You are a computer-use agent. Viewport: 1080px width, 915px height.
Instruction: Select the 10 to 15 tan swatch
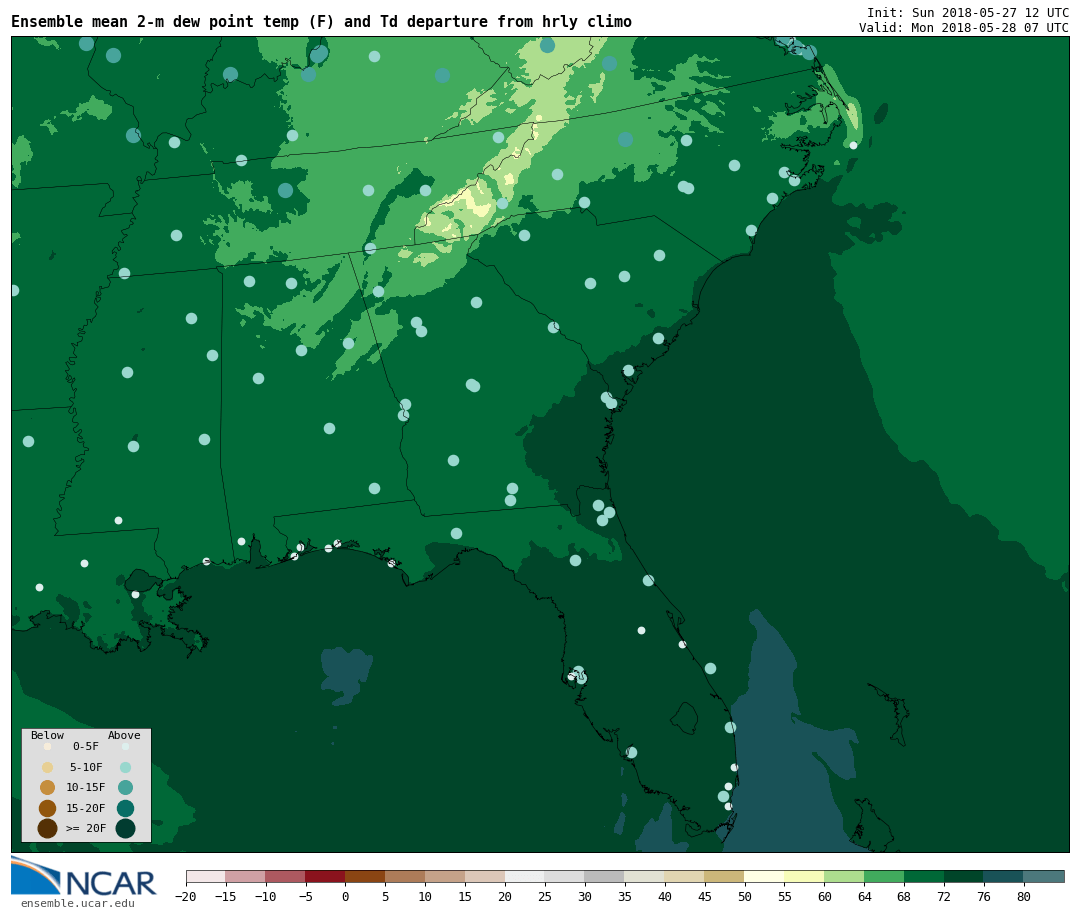(x=446, y=876)
